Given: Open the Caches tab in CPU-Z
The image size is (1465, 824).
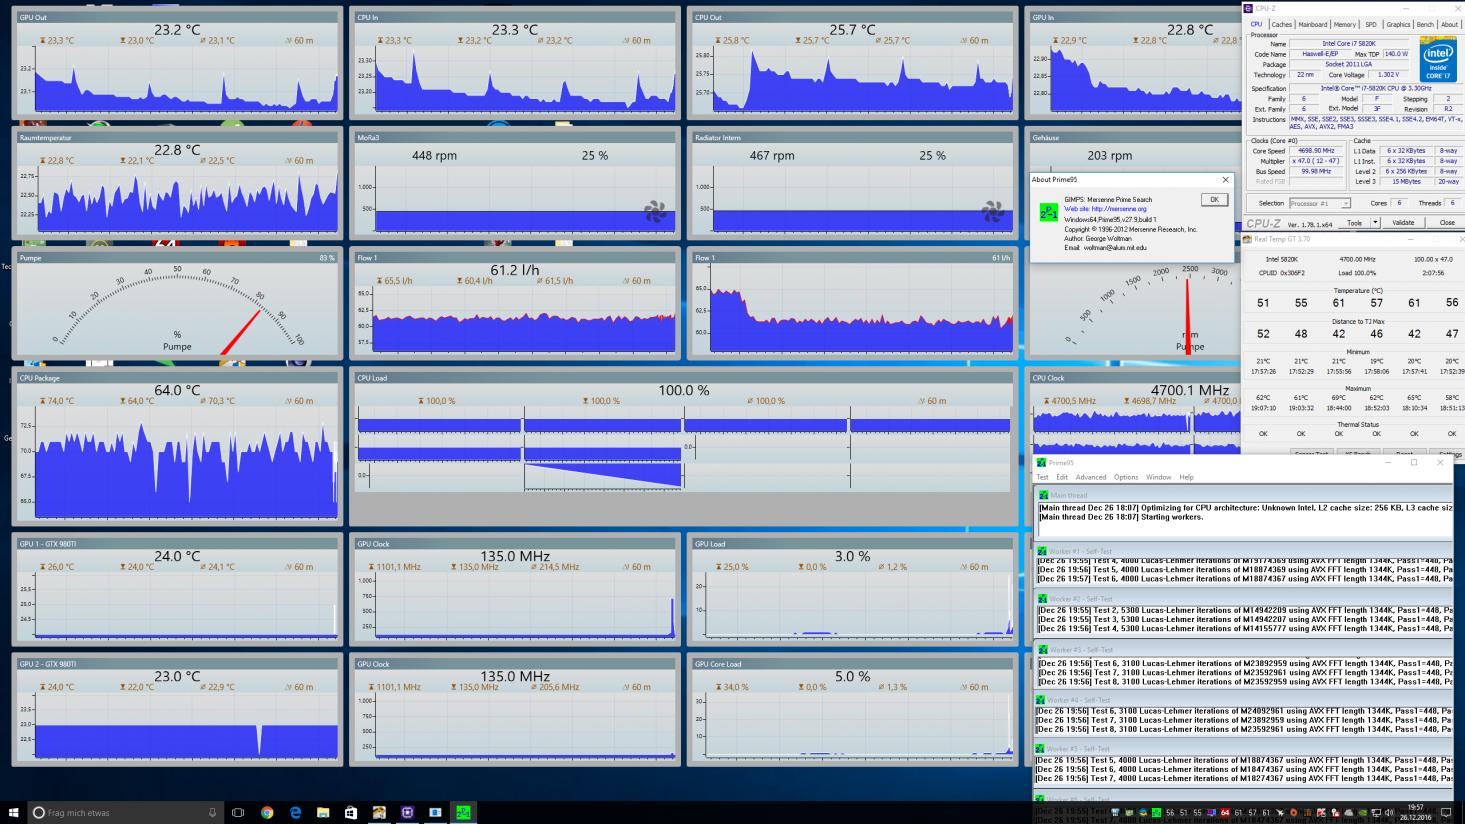Looking at the screenshot, I should click(x=1281, y=24).
